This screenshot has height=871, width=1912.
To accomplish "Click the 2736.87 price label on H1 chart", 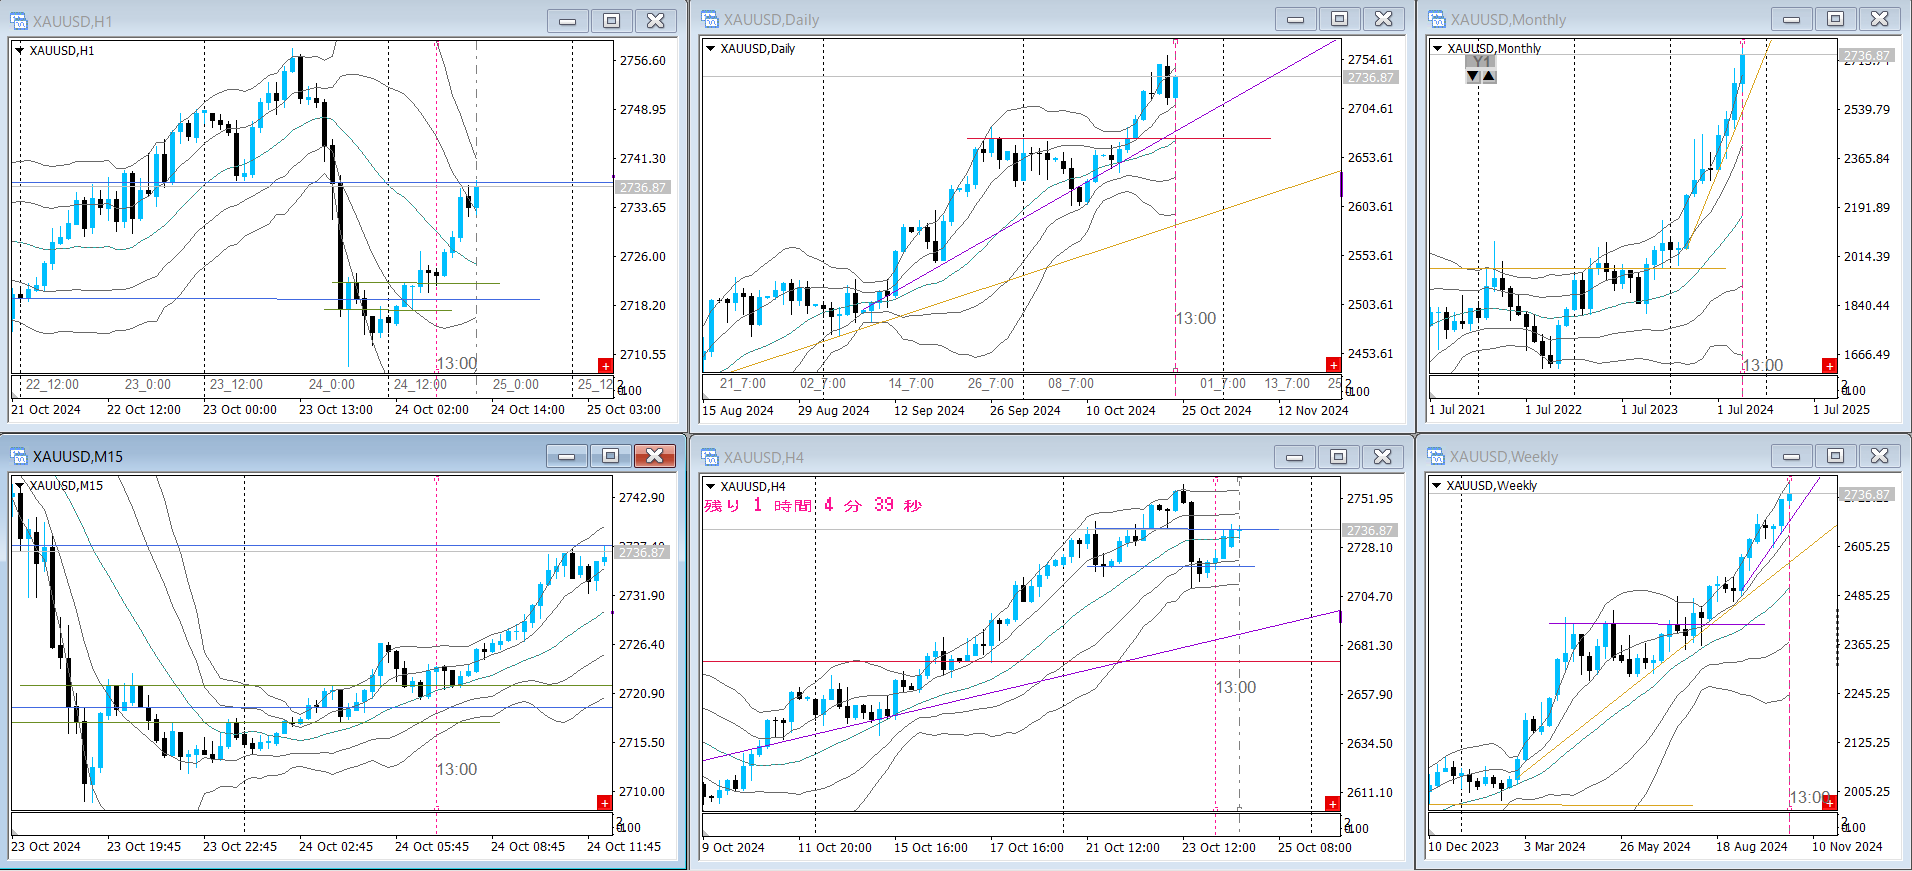I will (642, 188).
